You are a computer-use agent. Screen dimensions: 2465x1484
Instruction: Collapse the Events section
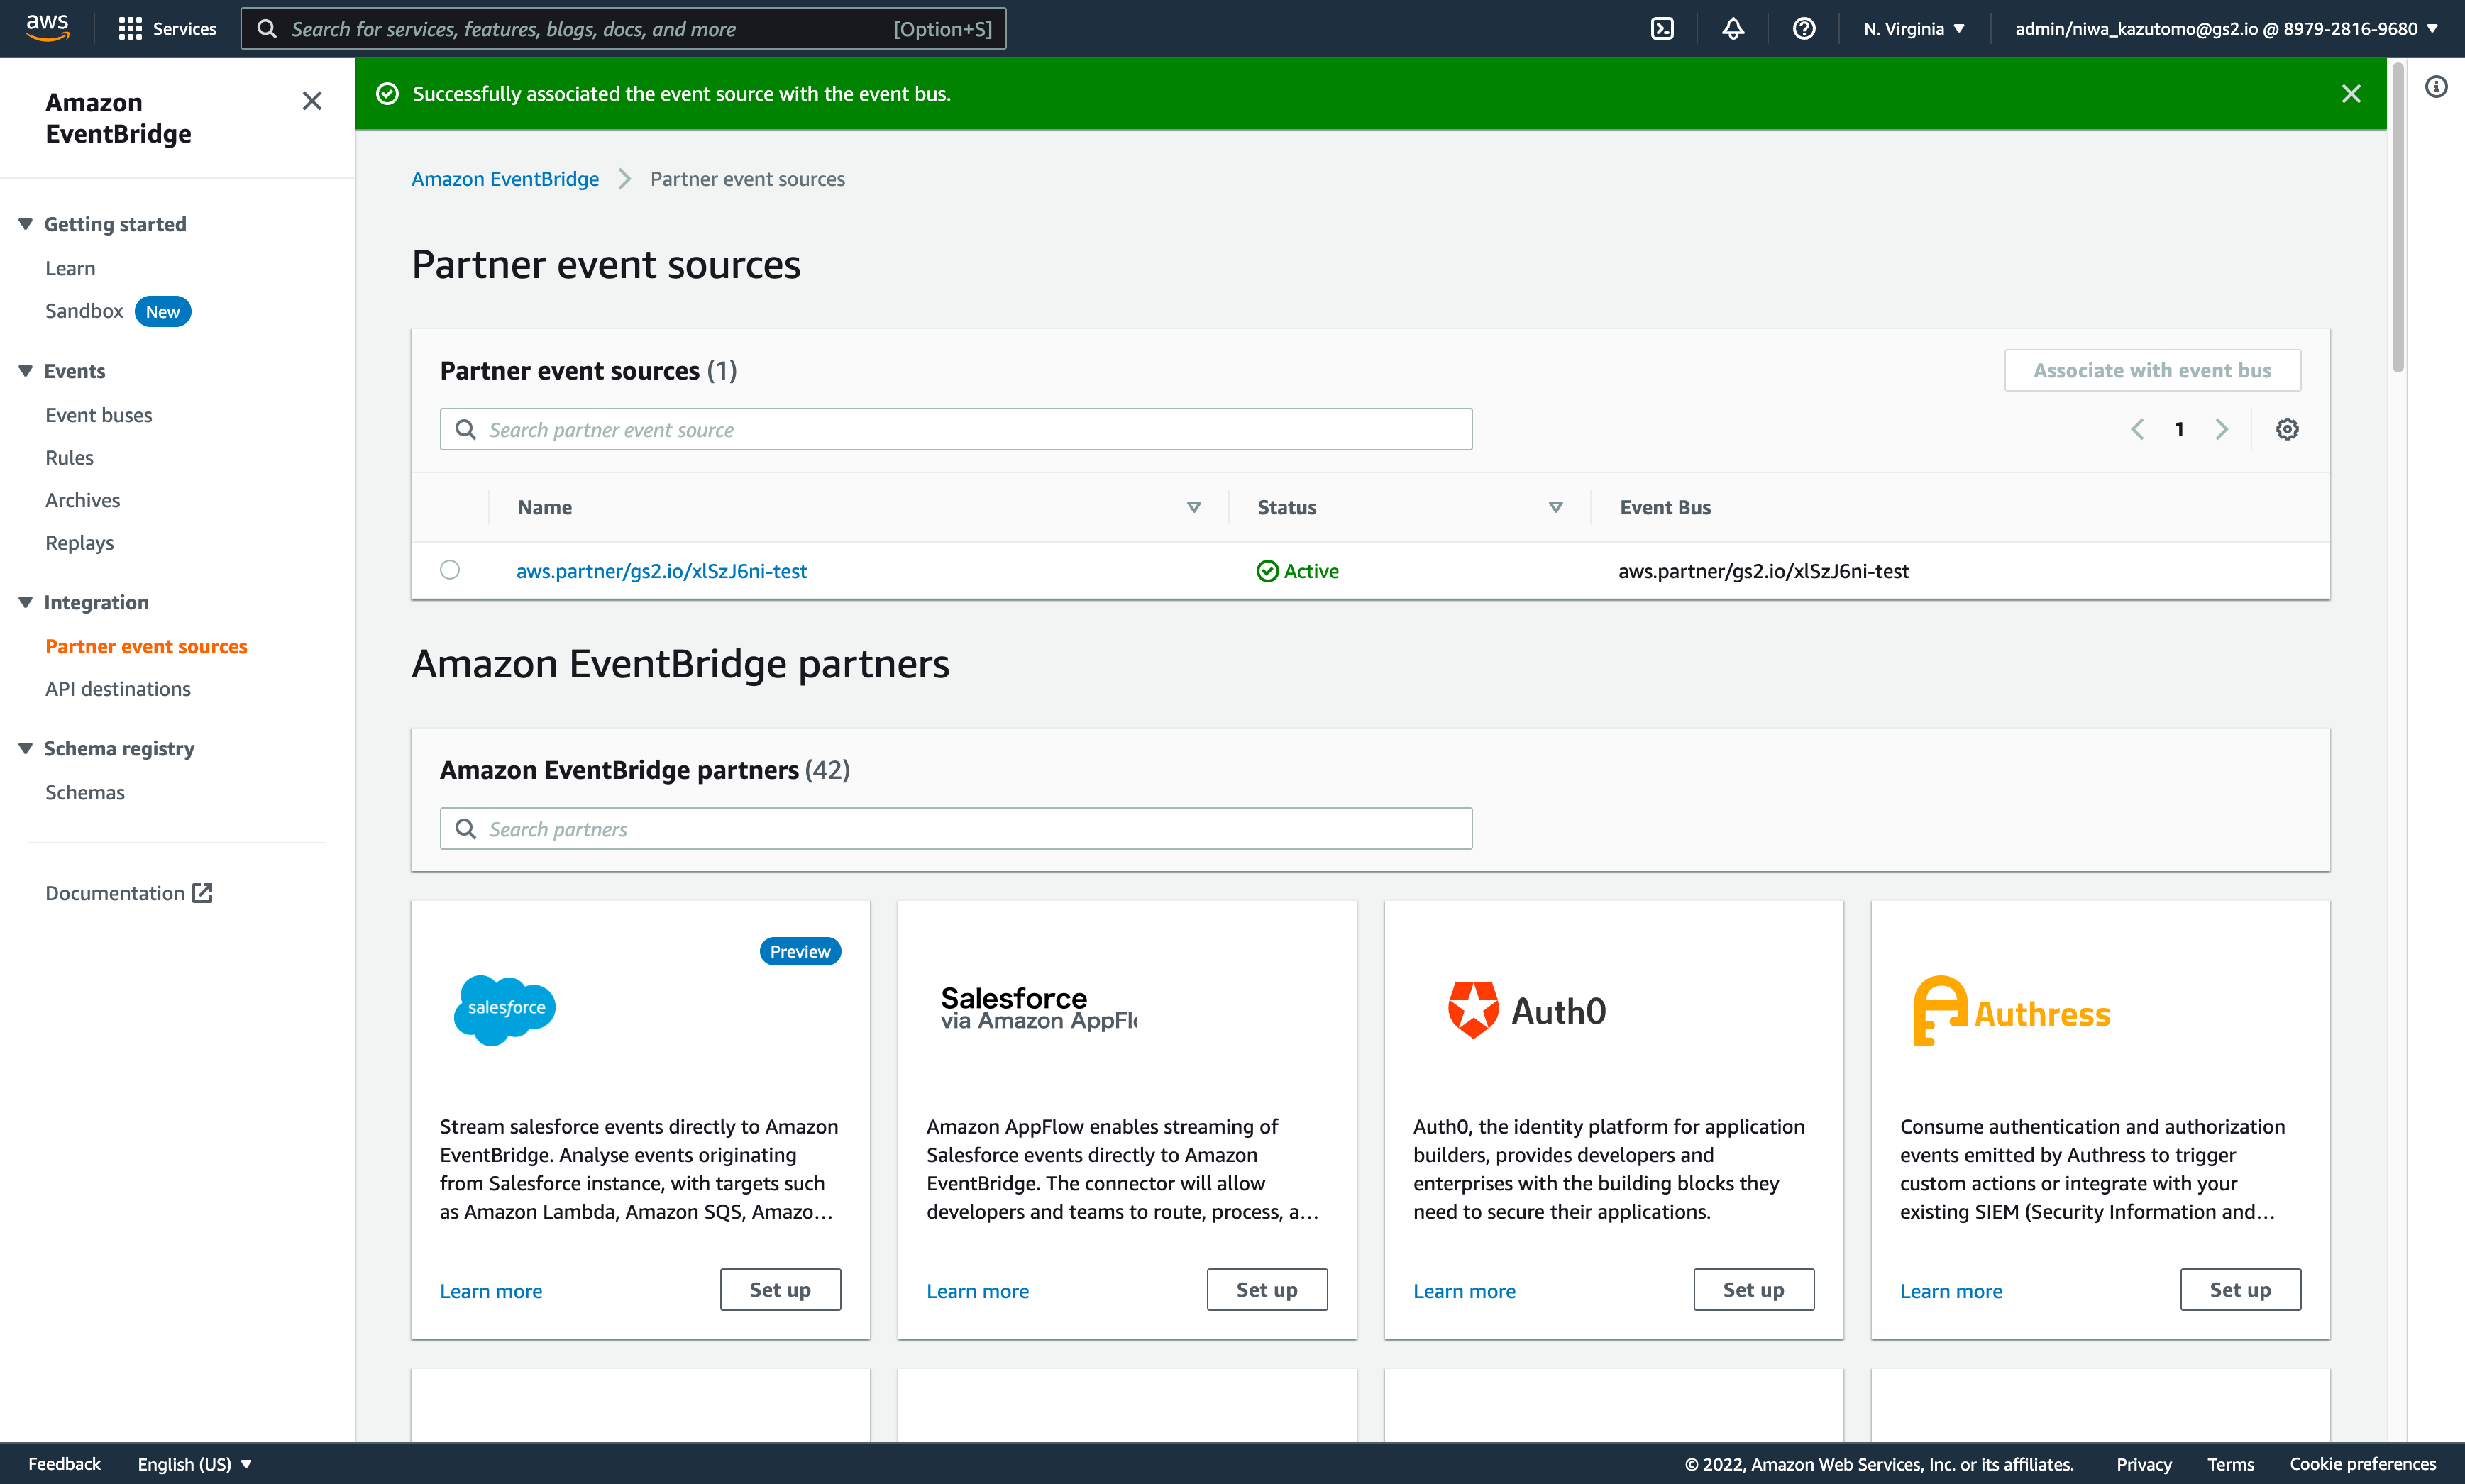pos(26,371)
